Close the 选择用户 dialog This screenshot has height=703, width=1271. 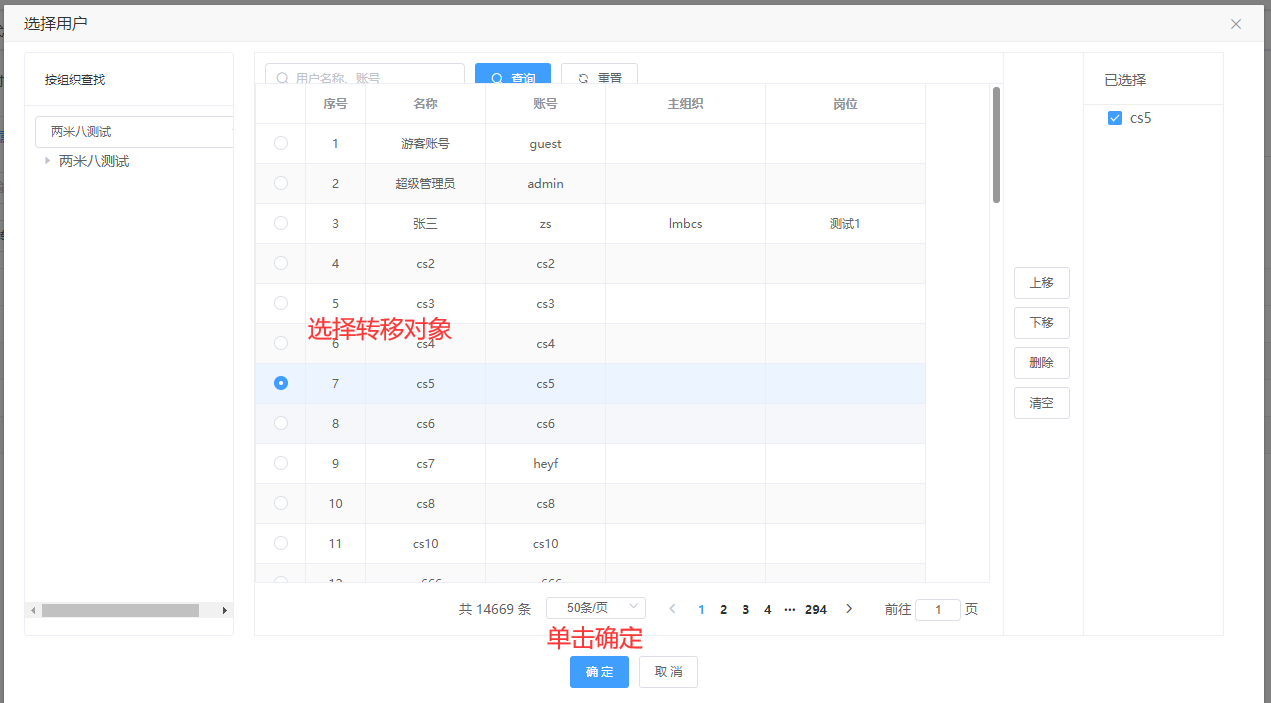pos(1236,24)
